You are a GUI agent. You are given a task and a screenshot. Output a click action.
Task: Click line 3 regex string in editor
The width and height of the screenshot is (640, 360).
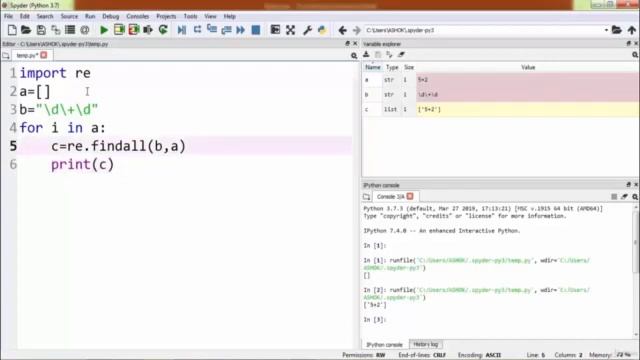pos(67,109)
